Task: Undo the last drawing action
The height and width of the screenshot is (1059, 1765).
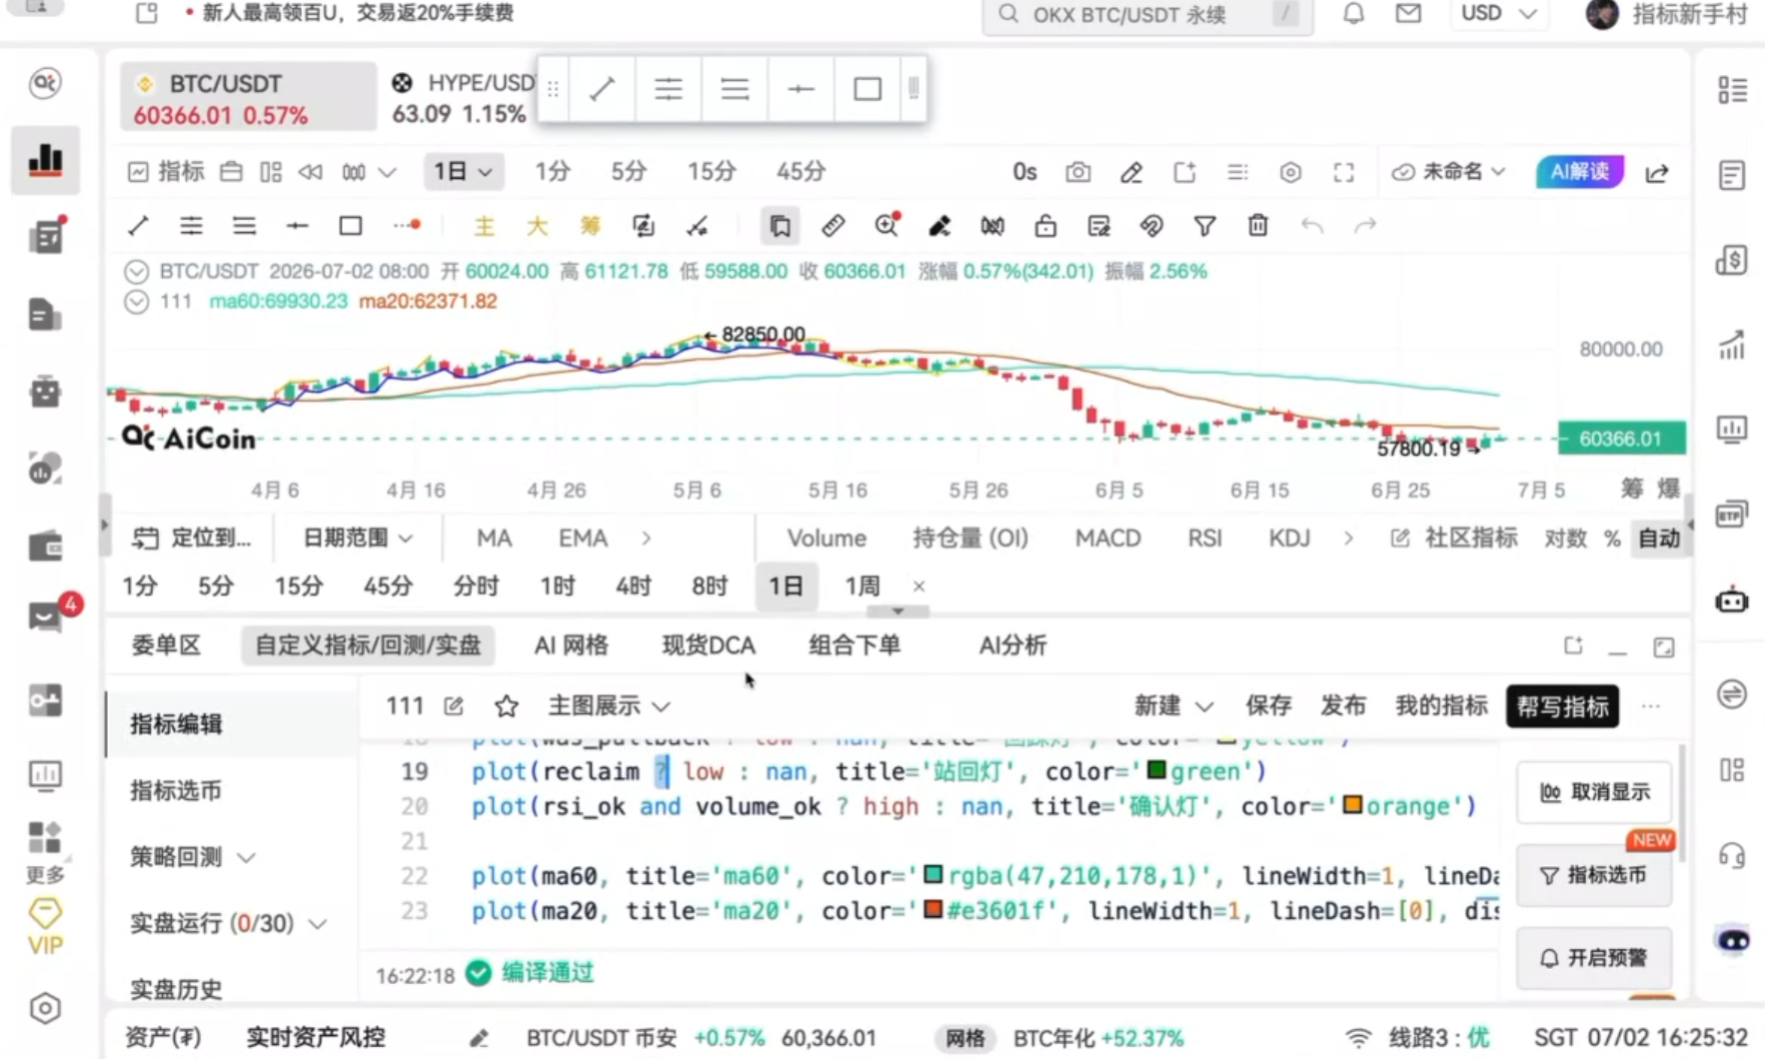Action: click(x=1312, y=226)
